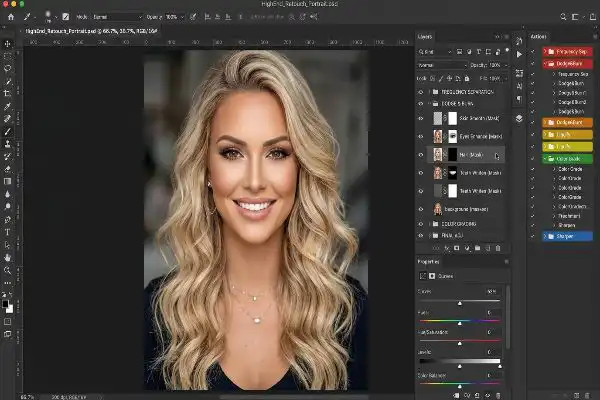Click the Curves value input field
This screenshot has height=400, width=600.
(492, 292)
